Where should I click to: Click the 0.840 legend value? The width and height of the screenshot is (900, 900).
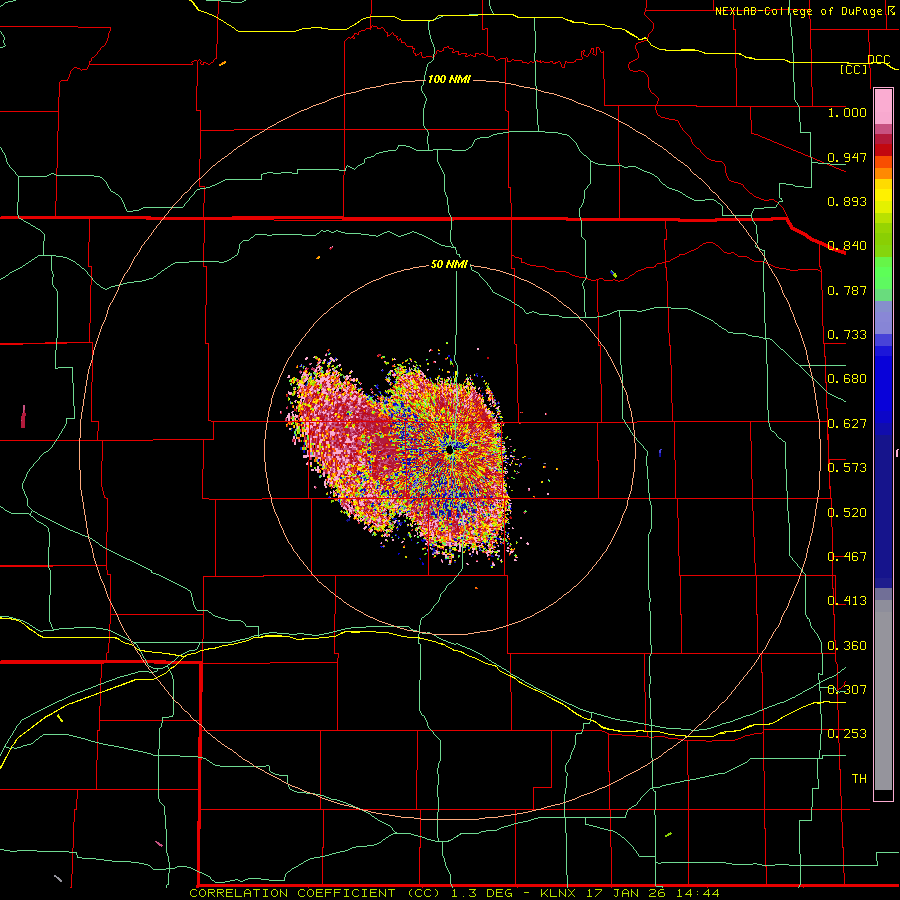pos(847,246)
